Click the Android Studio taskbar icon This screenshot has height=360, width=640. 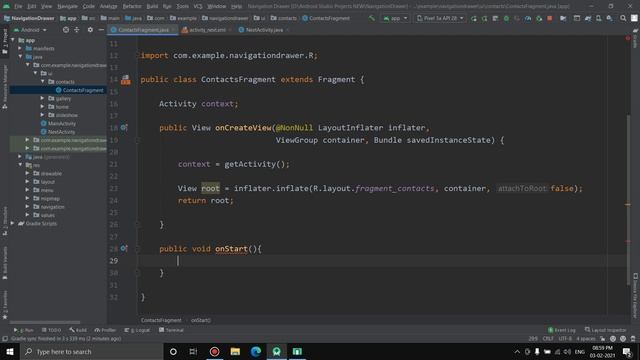pos(277,351)
